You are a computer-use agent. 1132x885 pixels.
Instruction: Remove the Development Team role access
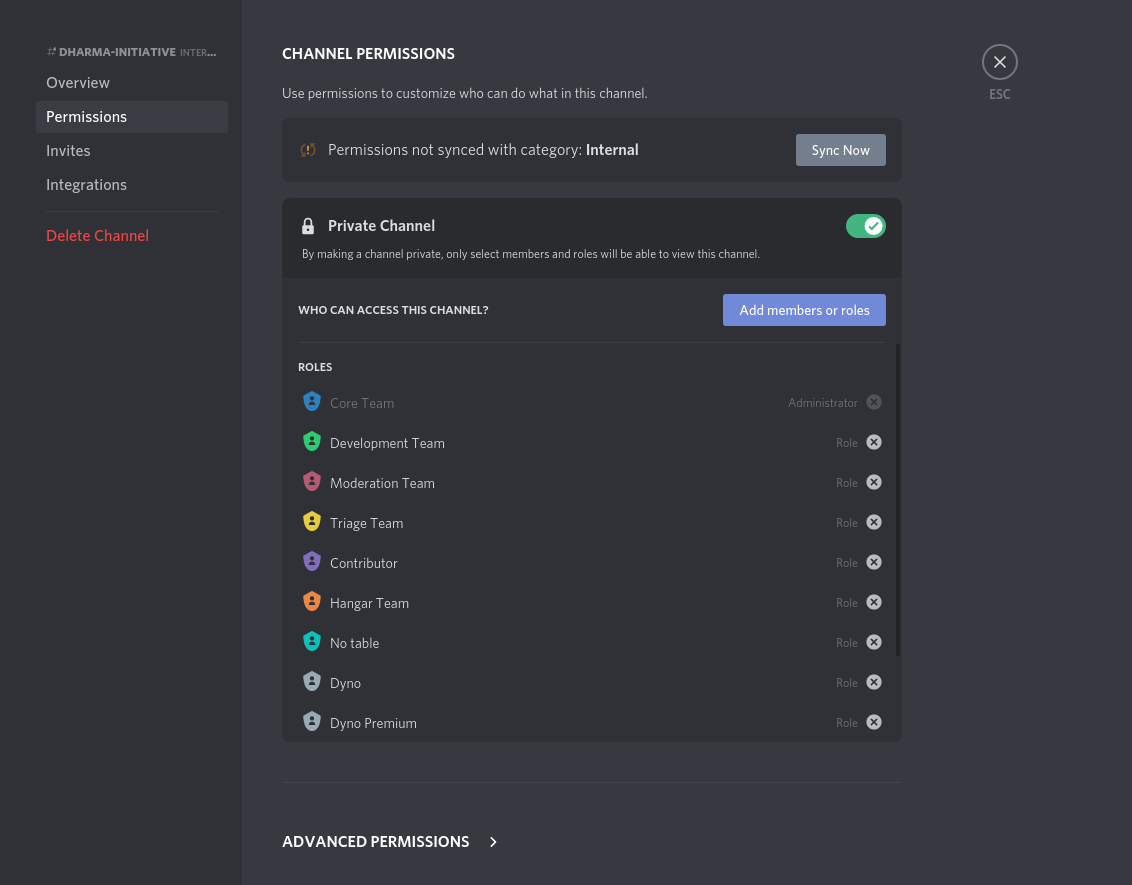point(874,442)
